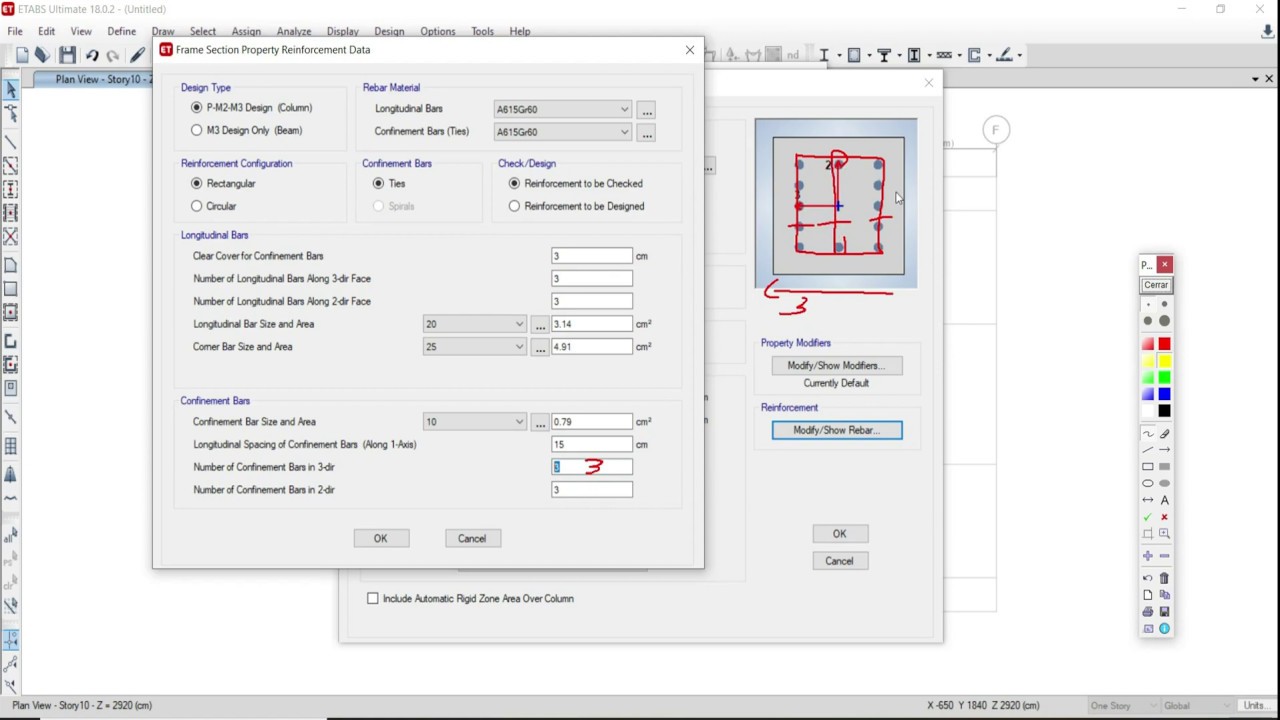The image size is (1280, 720).
Task: Select the freehand pen tool in the annotation palette
Action: click(x=1147, y=434)
